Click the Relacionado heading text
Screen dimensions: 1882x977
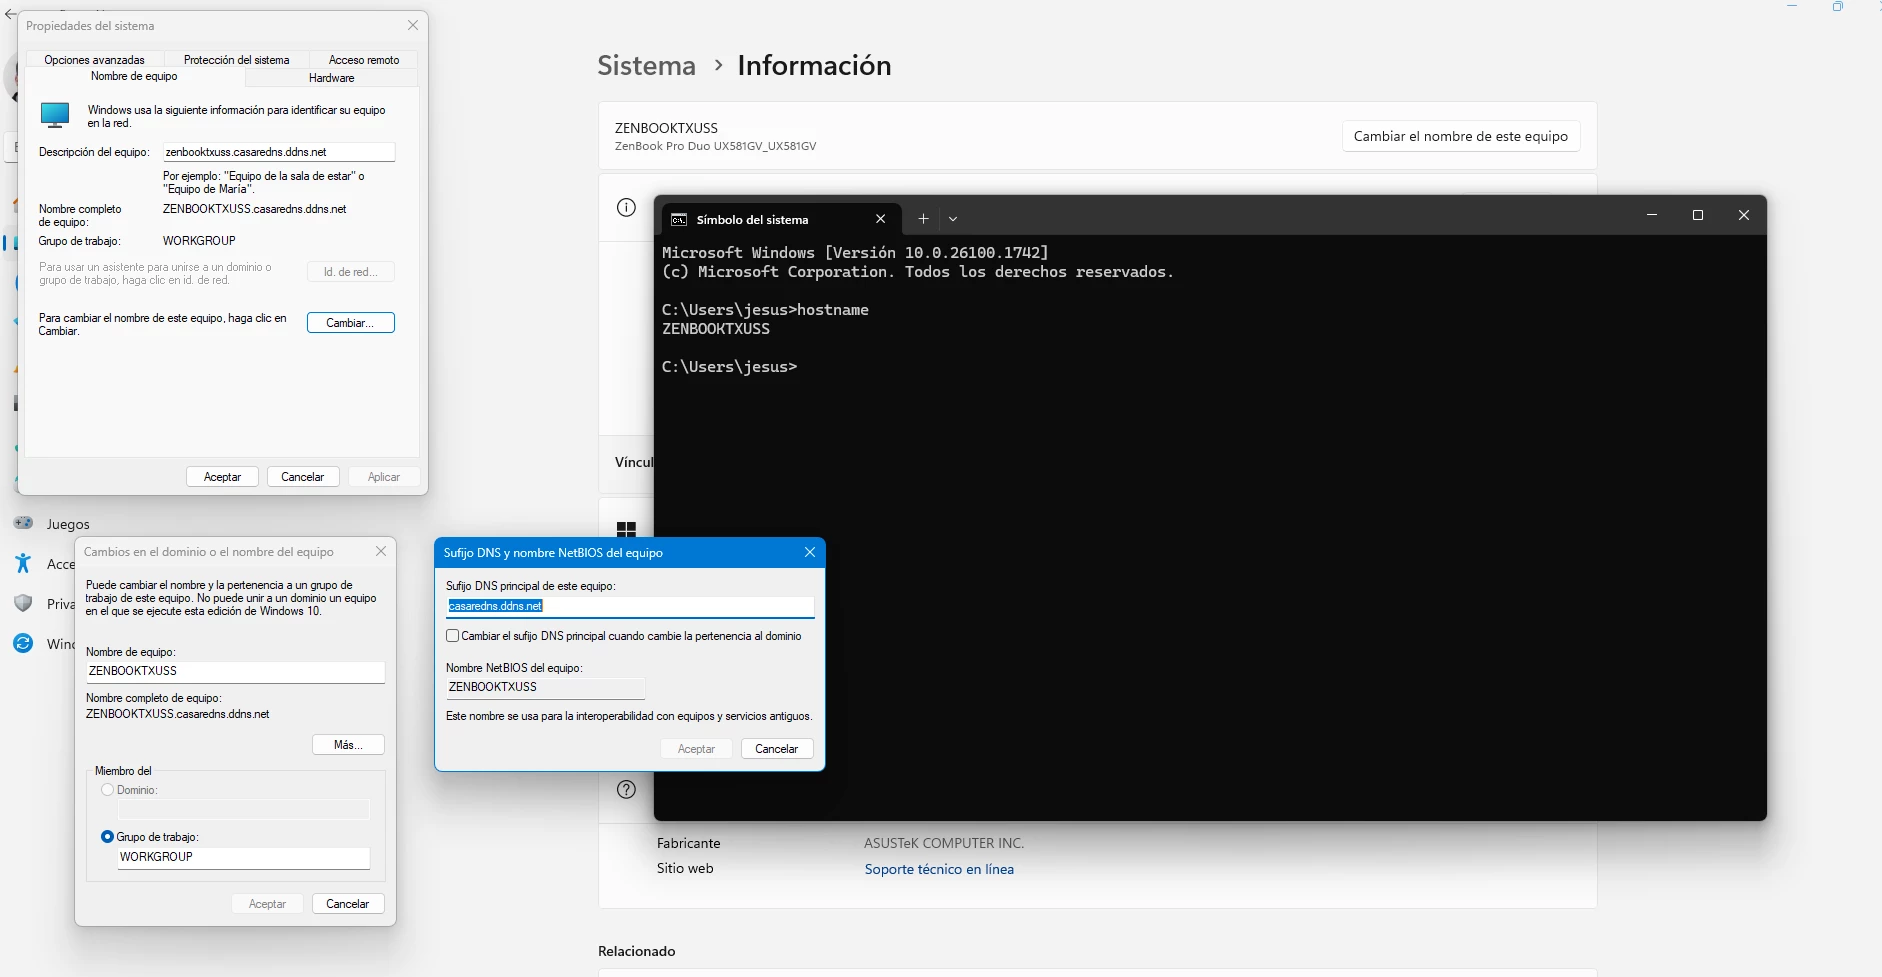pos(637,951)
